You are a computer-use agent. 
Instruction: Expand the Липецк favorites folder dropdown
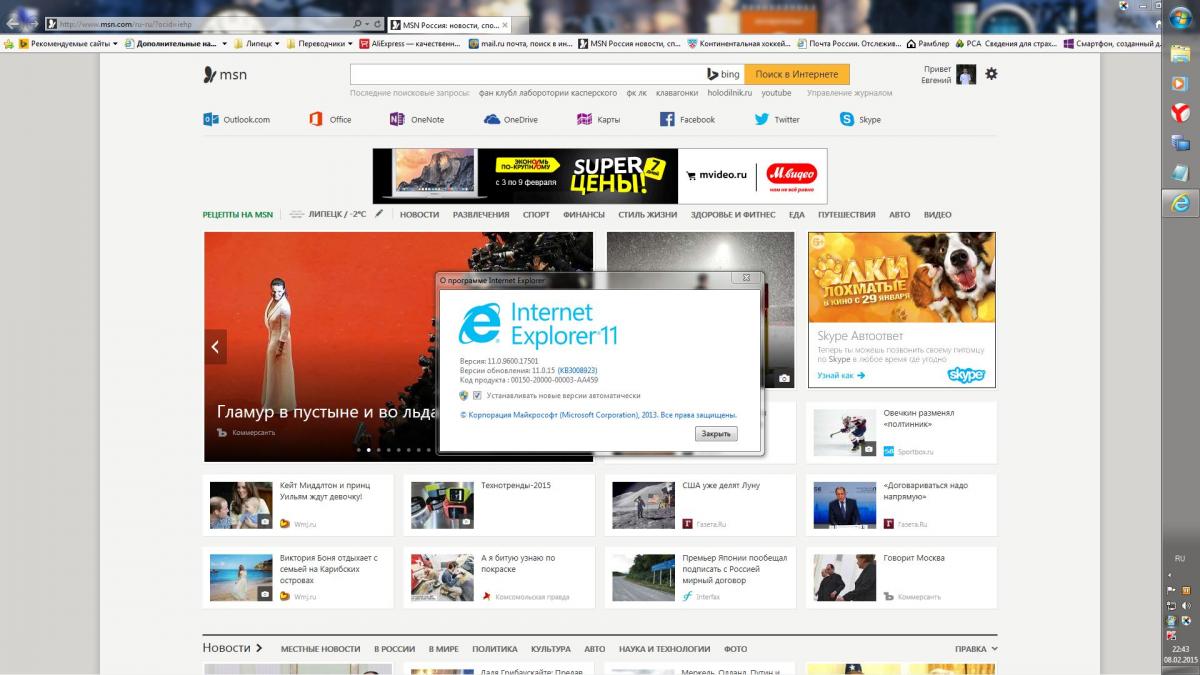278,44
